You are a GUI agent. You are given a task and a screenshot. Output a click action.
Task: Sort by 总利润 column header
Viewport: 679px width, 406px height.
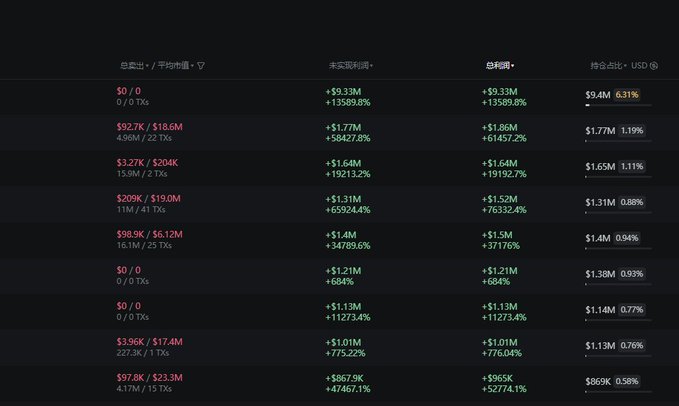point(499,66)
